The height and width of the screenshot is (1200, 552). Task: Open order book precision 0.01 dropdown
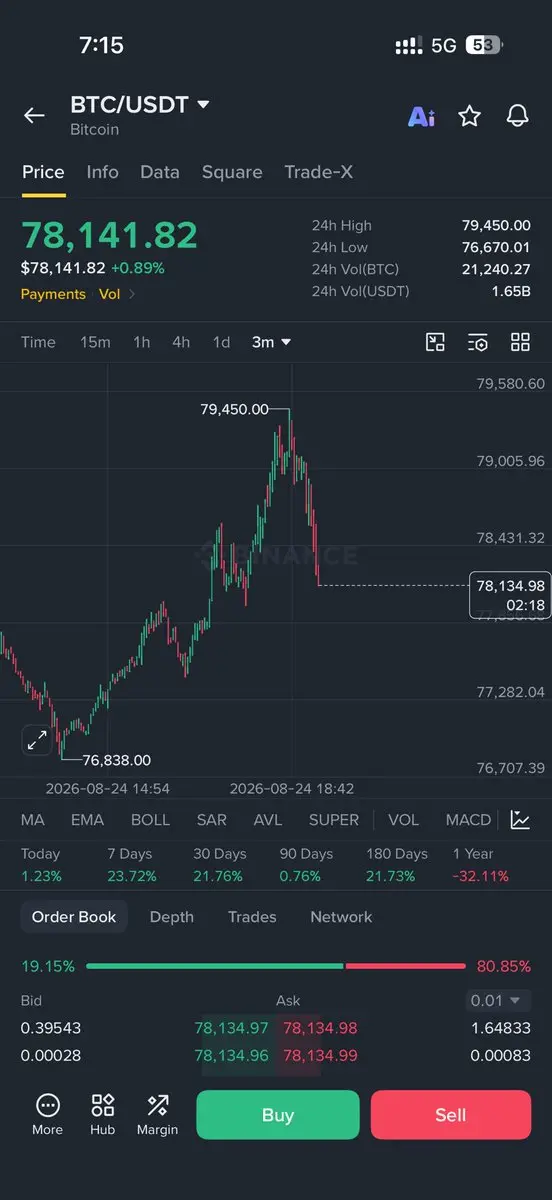[x=499, y=1000]
